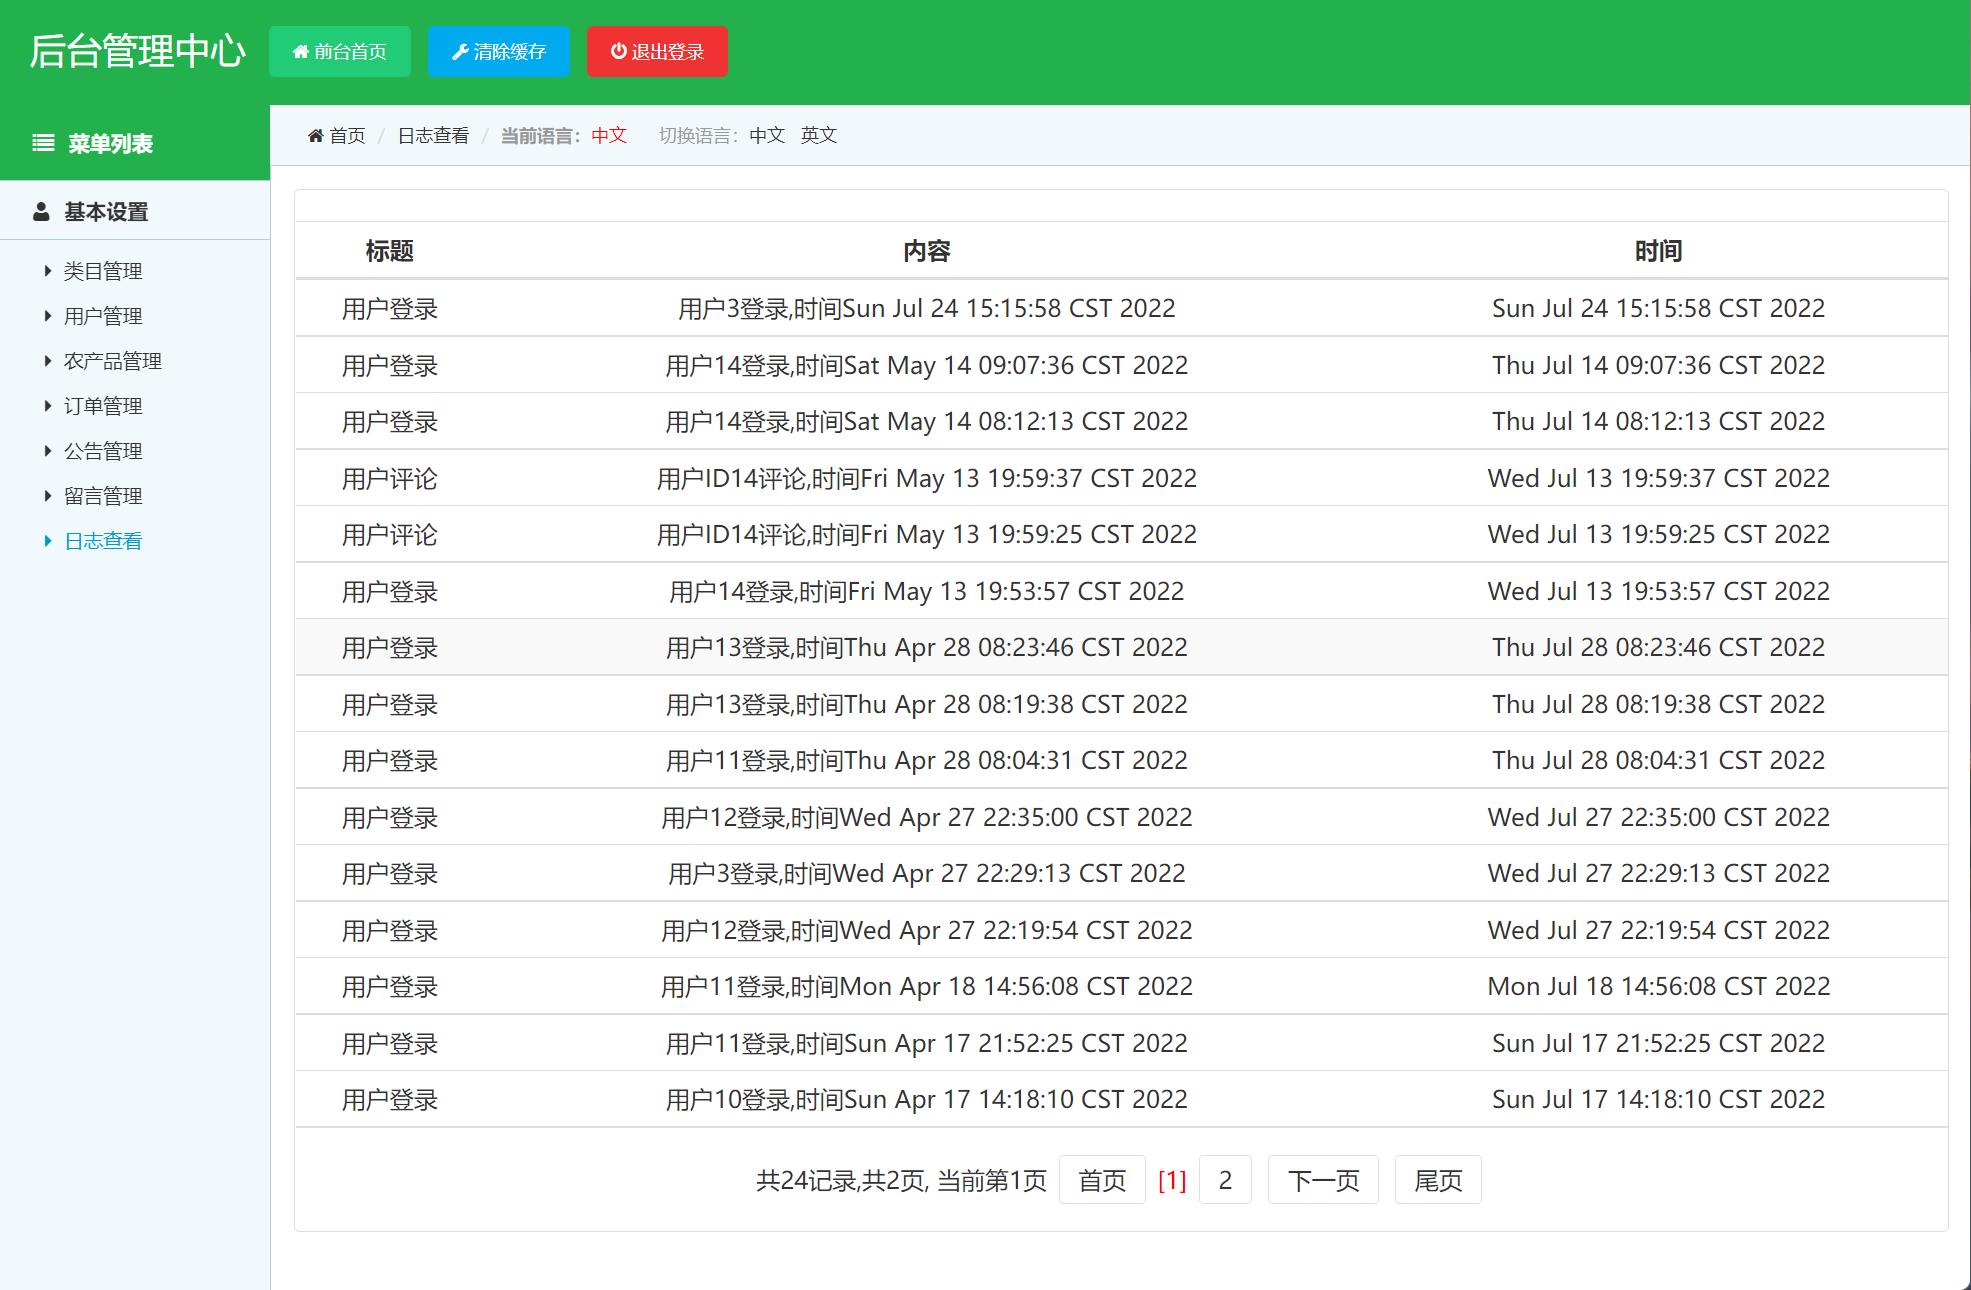Select 留言管理 in the sidebar menu

point(103,495)
